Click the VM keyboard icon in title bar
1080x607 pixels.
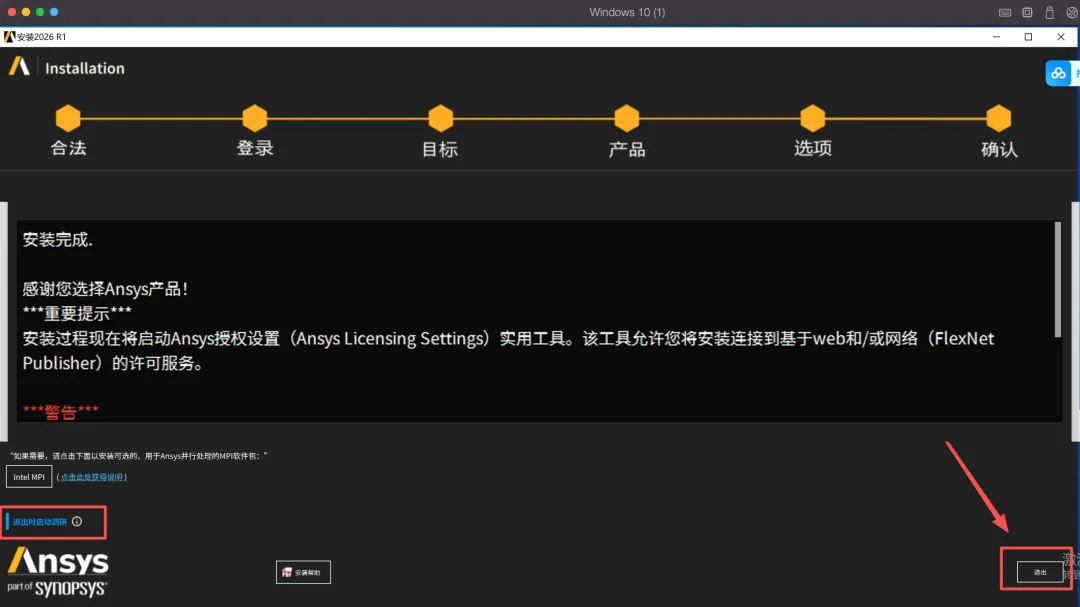pyautogui.click(x=1005, y=12)
